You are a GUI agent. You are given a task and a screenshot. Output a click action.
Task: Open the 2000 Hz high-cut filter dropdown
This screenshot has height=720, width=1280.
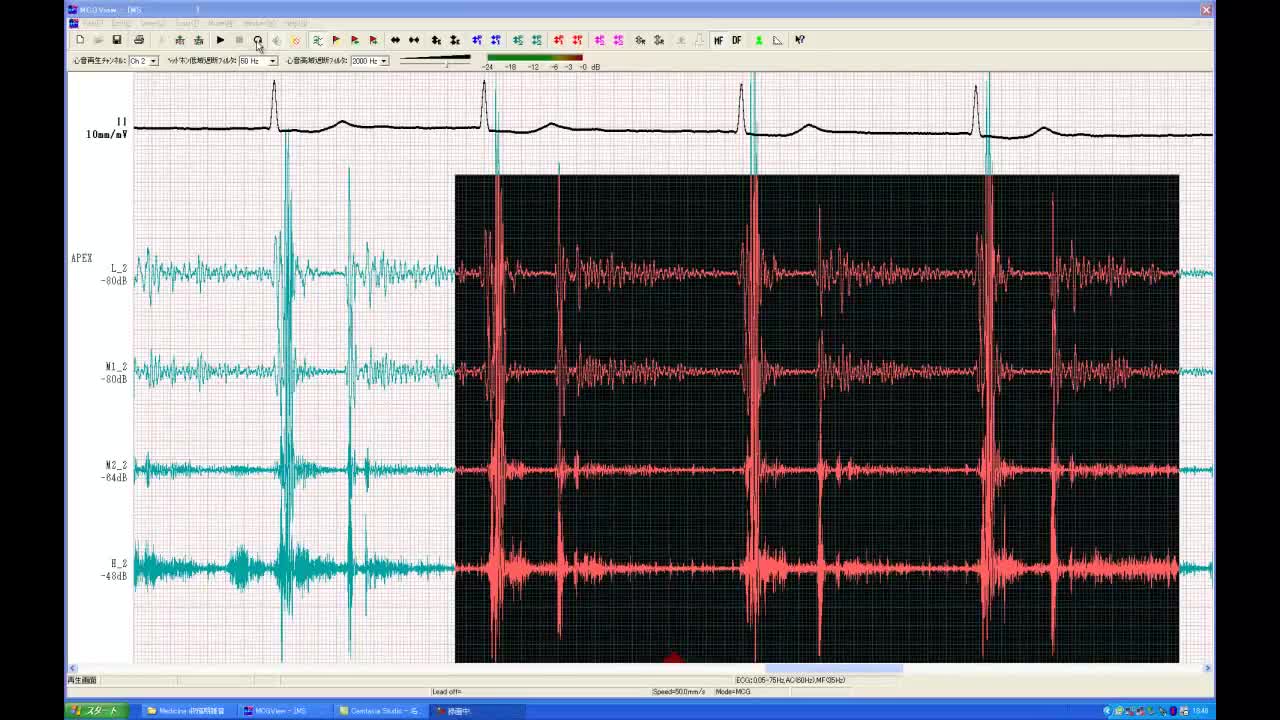point(383,61)
